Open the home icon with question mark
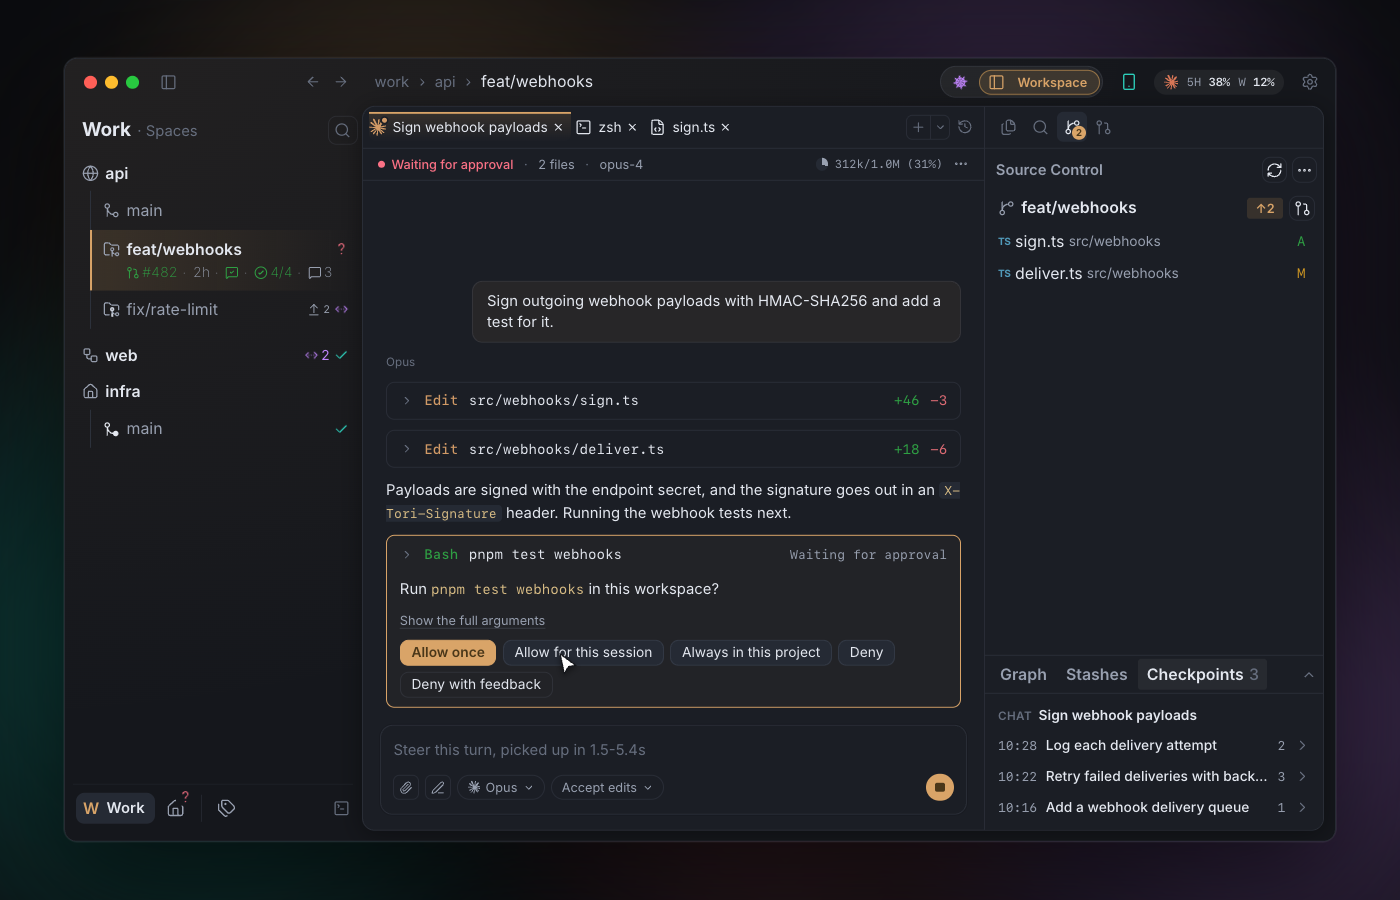 coord(176,807)
